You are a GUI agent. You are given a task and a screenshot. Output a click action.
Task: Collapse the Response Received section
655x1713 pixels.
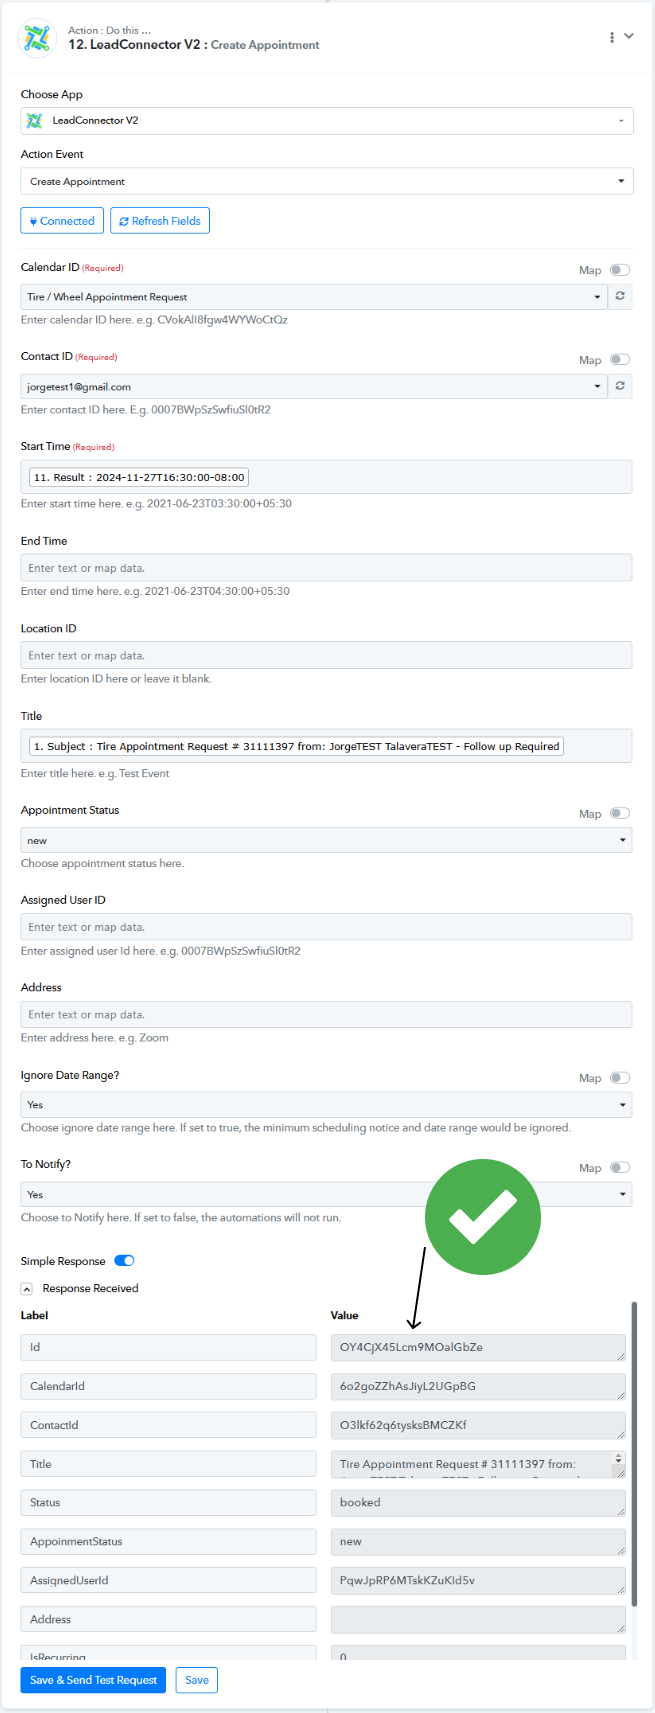click(27, 1289)
